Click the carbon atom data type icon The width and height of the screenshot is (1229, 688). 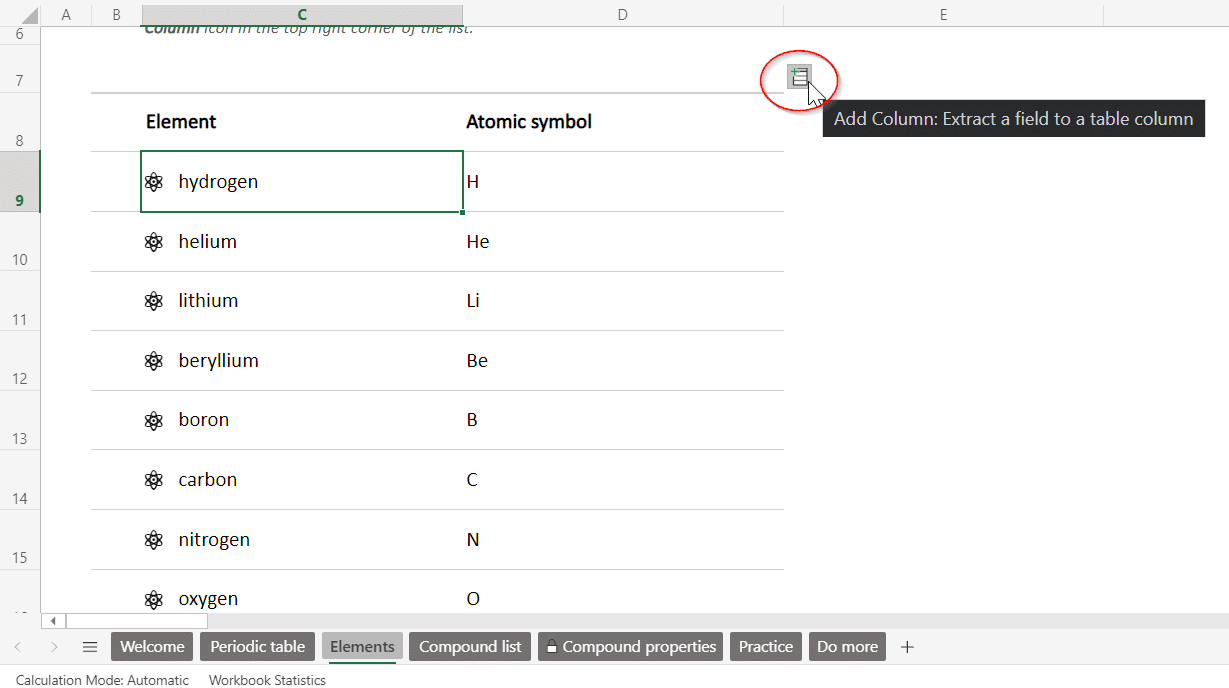pos(154,480)
